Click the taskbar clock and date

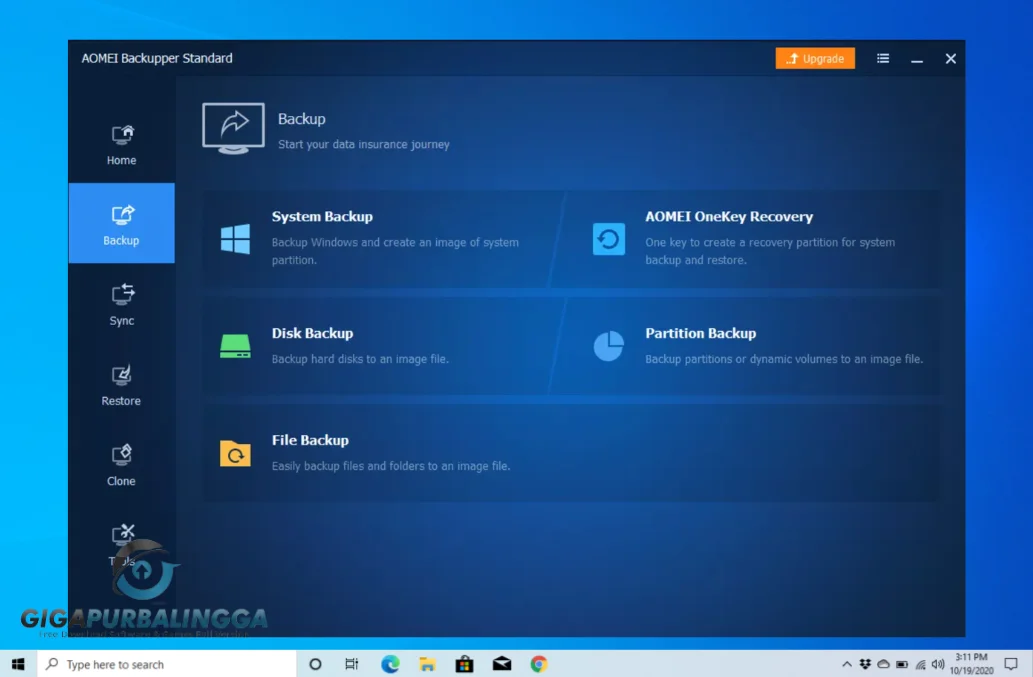pos(971,664)
